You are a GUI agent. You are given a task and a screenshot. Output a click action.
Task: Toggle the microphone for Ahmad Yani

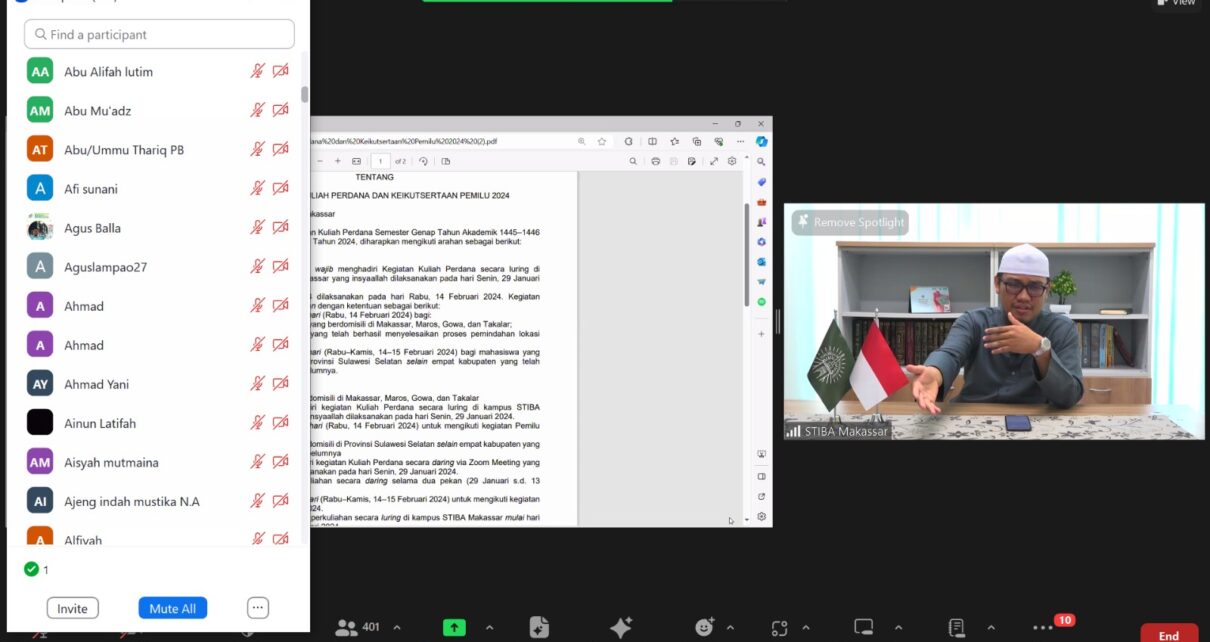[x=257, y=384]
